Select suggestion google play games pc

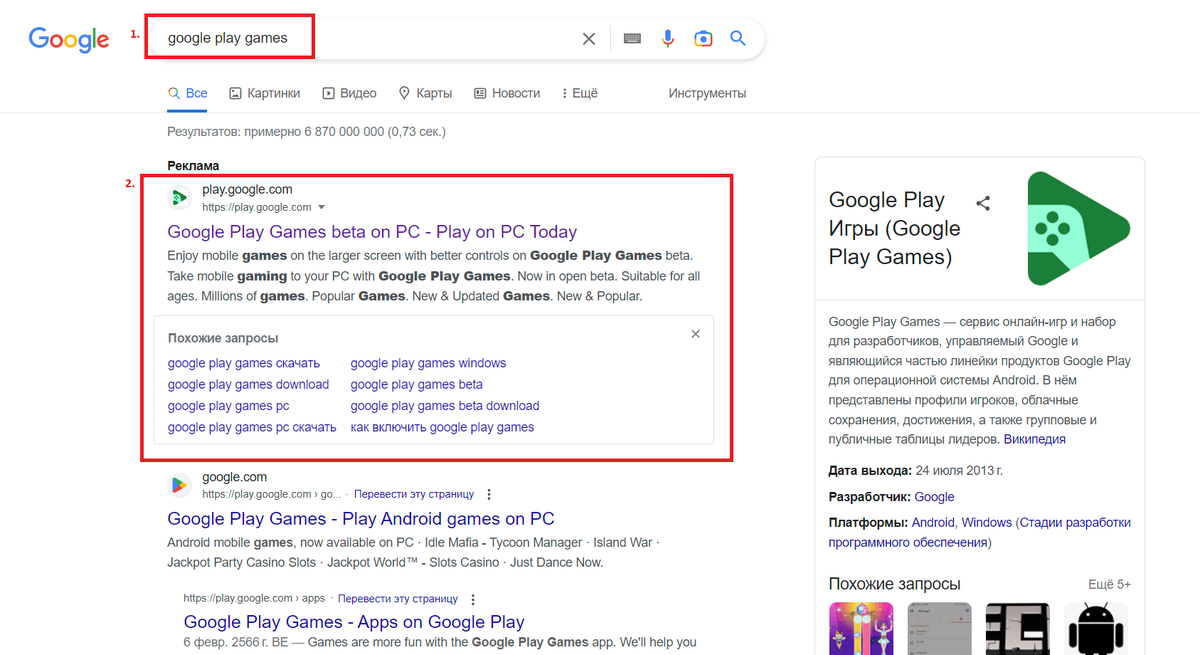(x=228, y=406)
